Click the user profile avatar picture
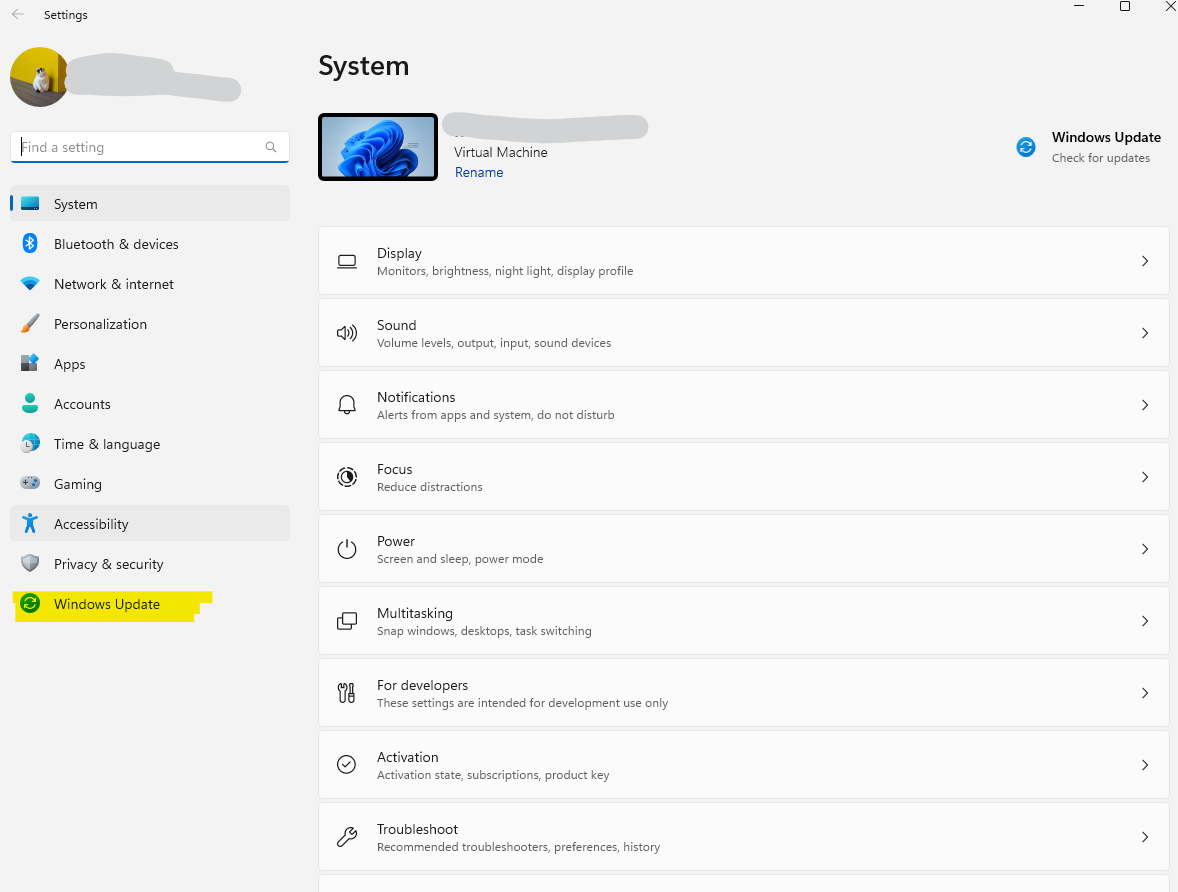Viewport: 1178px width, 892px height. point(40,77)
